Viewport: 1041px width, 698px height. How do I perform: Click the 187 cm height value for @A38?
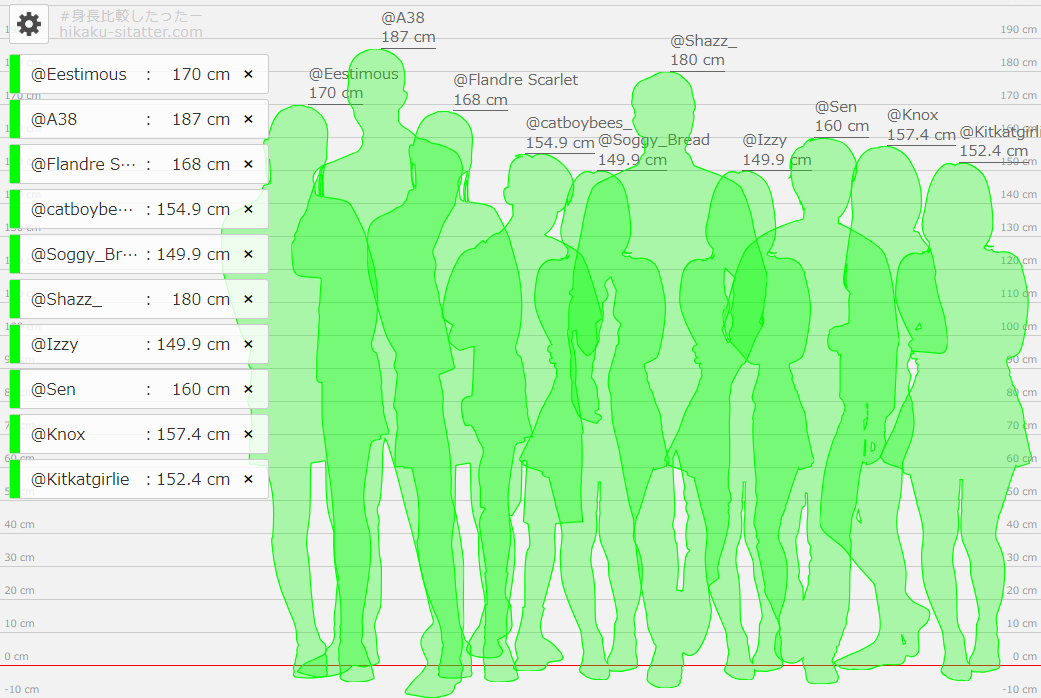pyautogui.click(x=200, y=120)
